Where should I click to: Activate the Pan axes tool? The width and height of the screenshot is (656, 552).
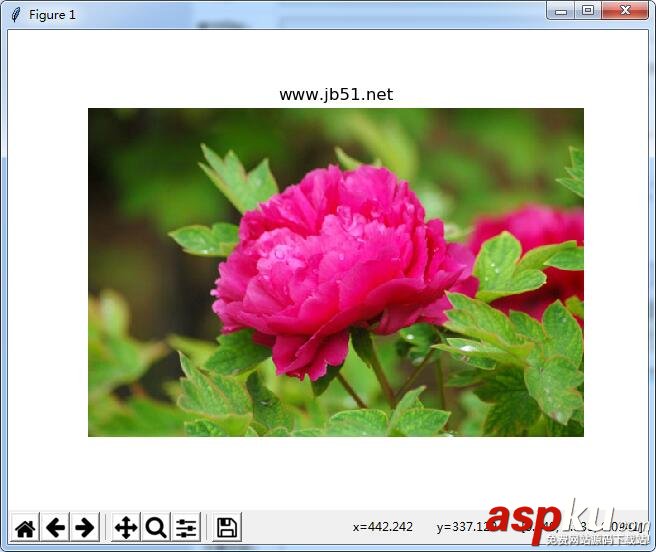[x=126, y=527]
